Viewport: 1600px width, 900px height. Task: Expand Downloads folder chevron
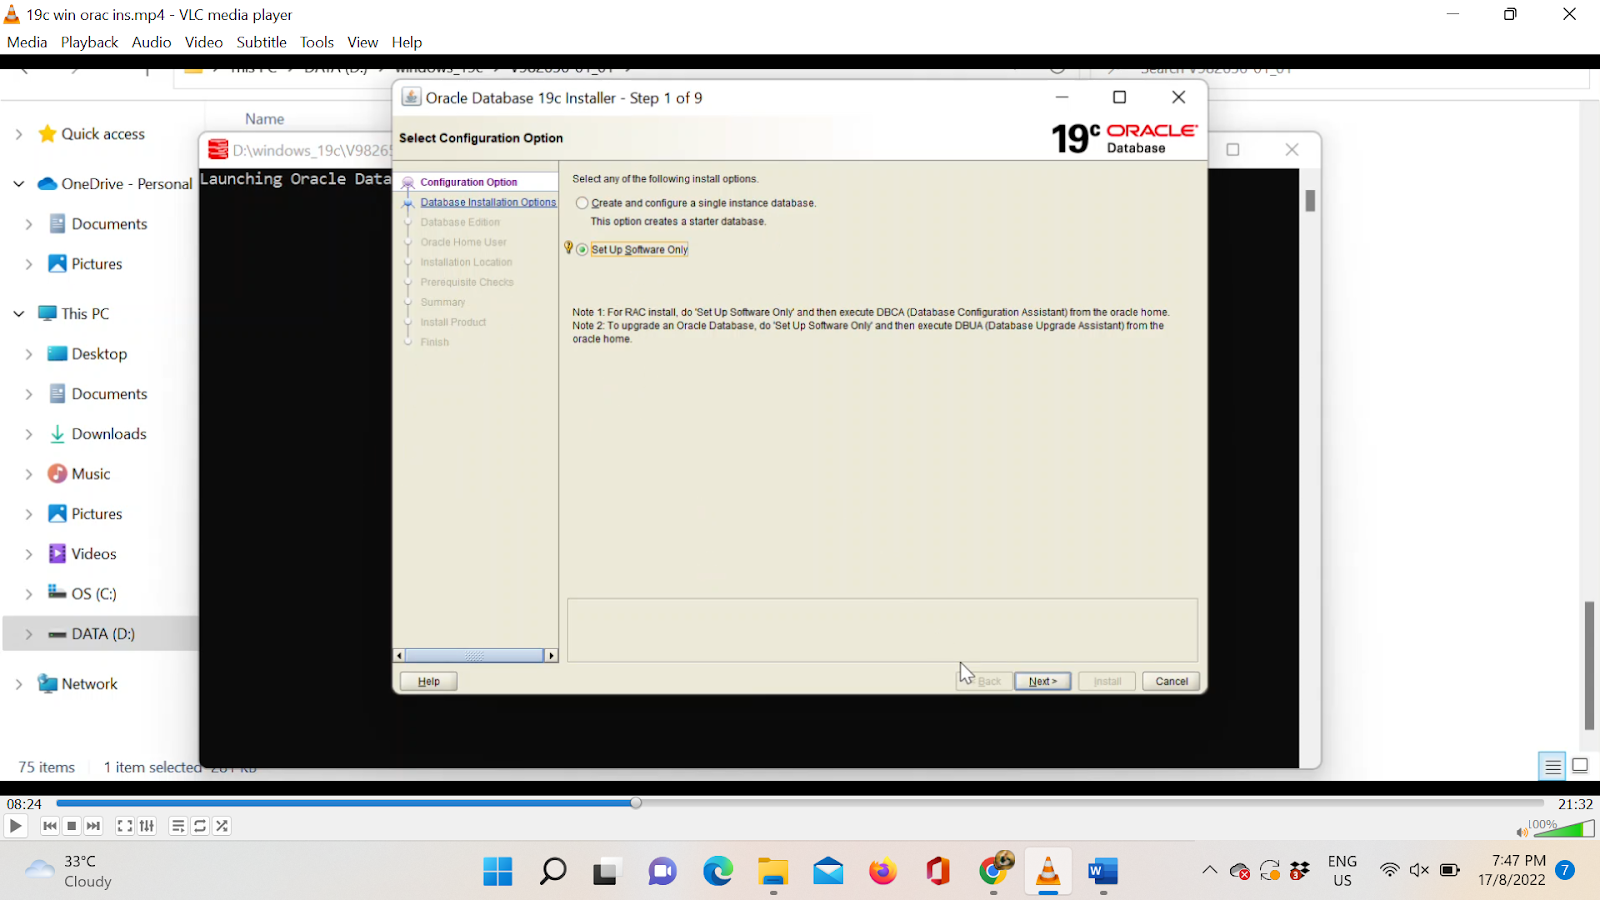point(28,434)
